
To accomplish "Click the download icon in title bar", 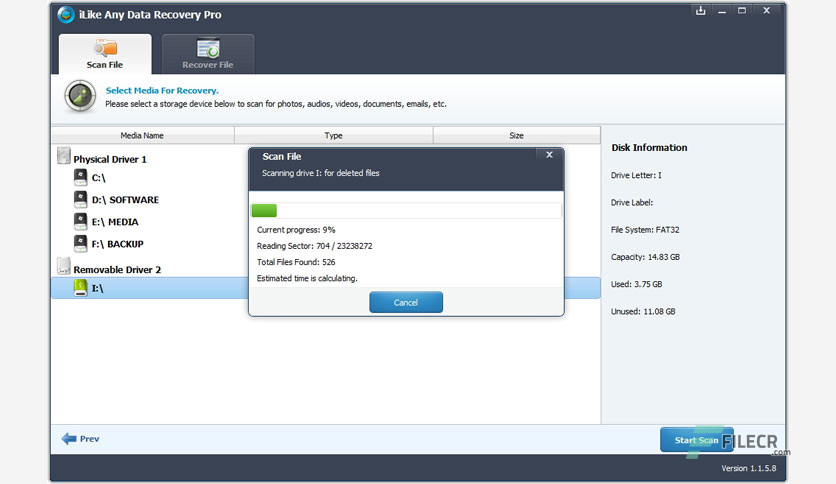I will coord(701,11).
